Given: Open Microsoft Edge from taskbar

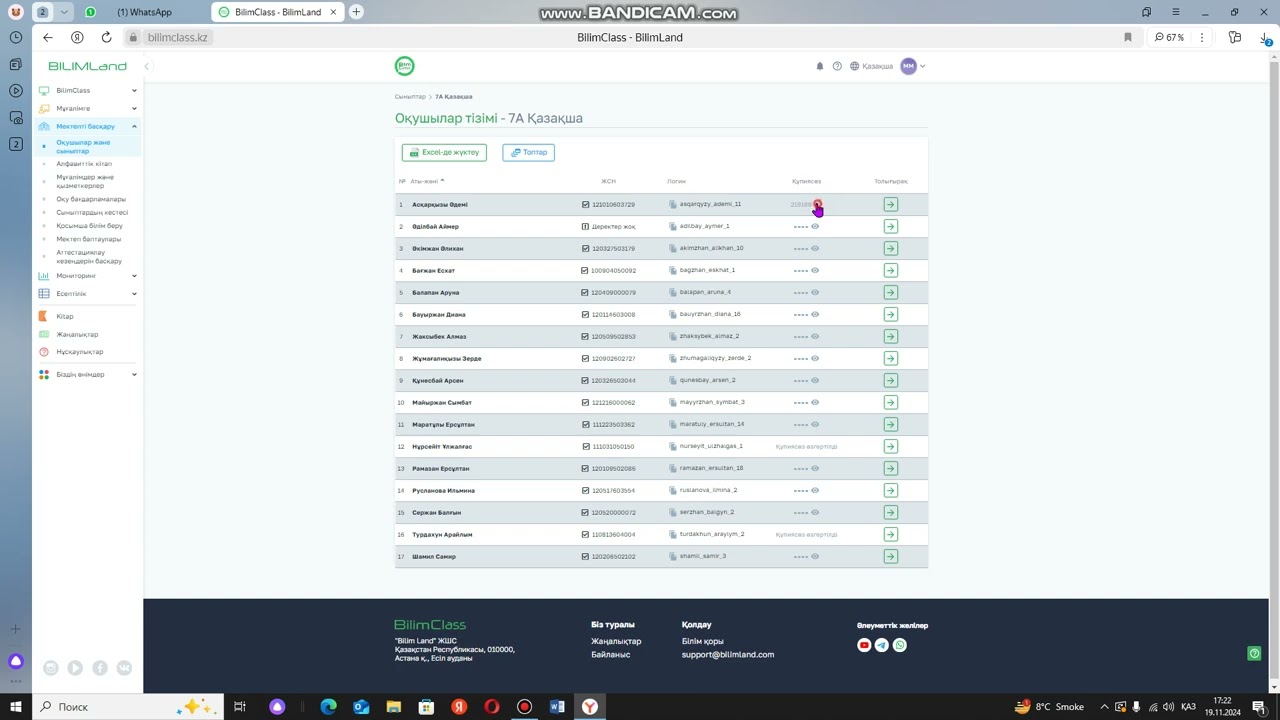Looking at the screenshot, I should pyautogui.click(x=328, y=706).
